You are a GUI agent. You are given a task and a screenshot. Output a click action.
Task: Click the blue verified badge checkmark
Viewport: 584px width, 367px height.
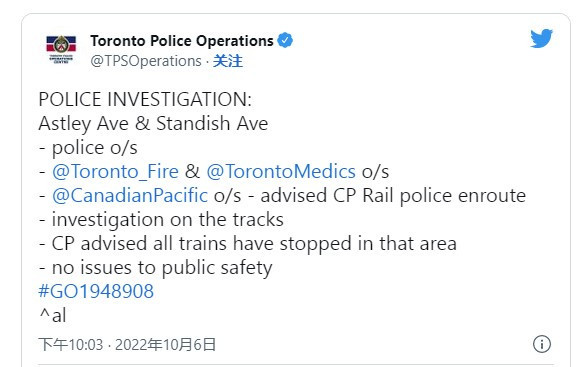pos(285,40)
